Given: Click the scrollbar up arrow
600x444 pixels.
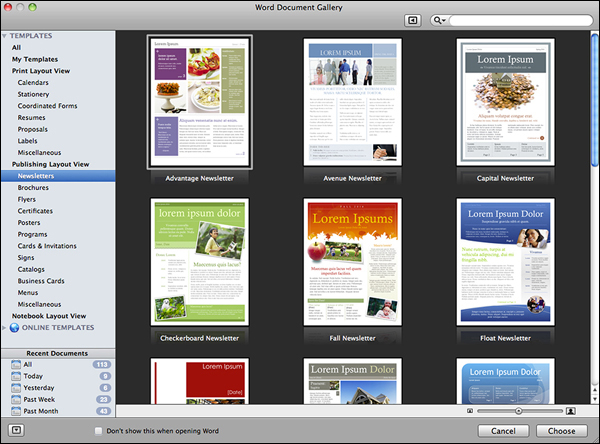Looking at the screenshot, I should (x=595, y=390).
